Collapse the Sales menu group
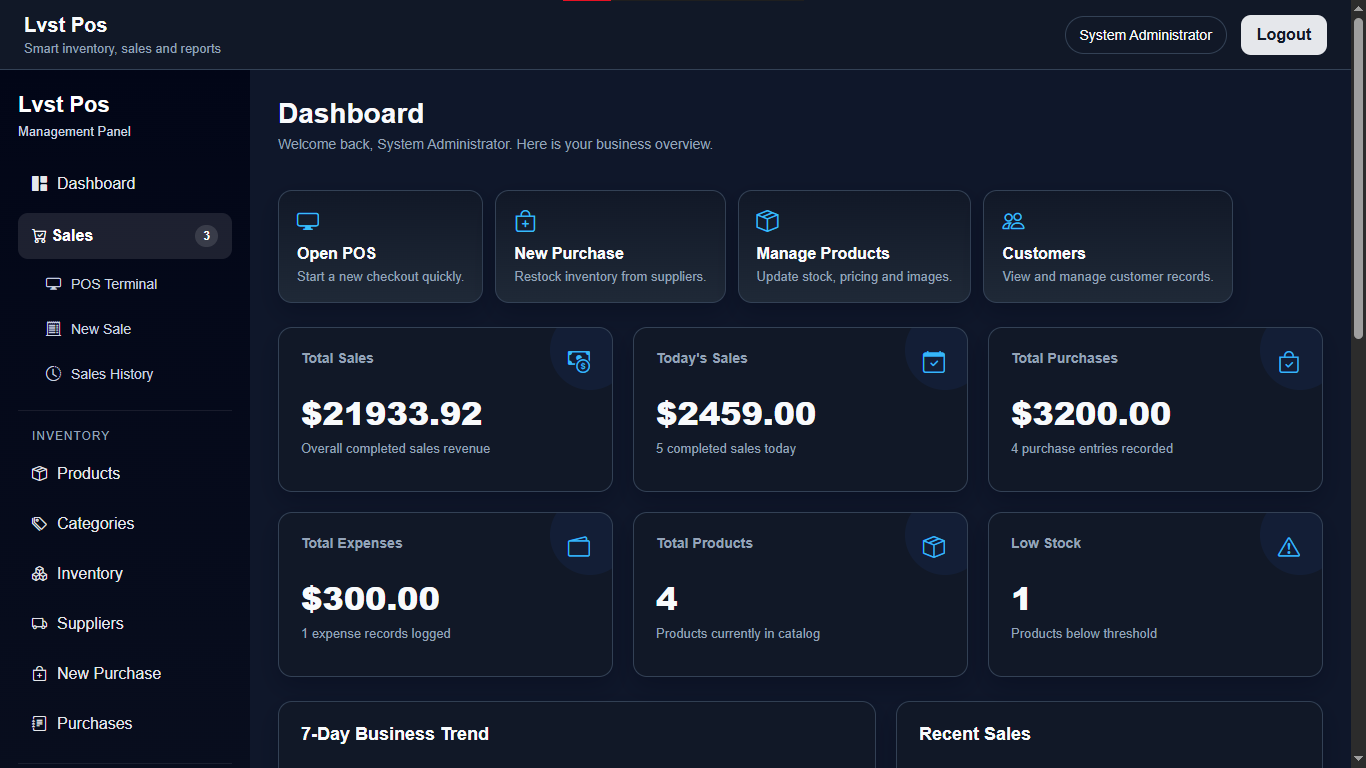This screenshot has height=768, width=1366. click(125, 236)
